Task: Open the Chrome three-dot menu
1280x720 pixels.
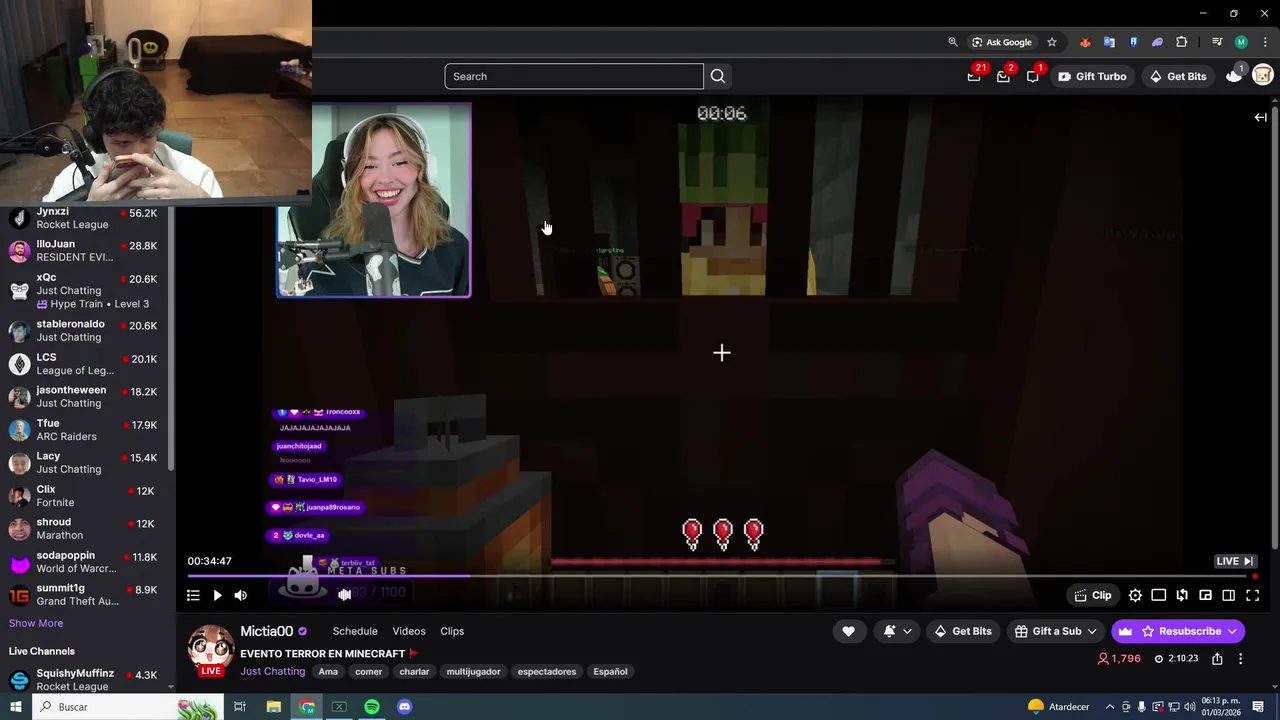Action: pos(1265,42)
